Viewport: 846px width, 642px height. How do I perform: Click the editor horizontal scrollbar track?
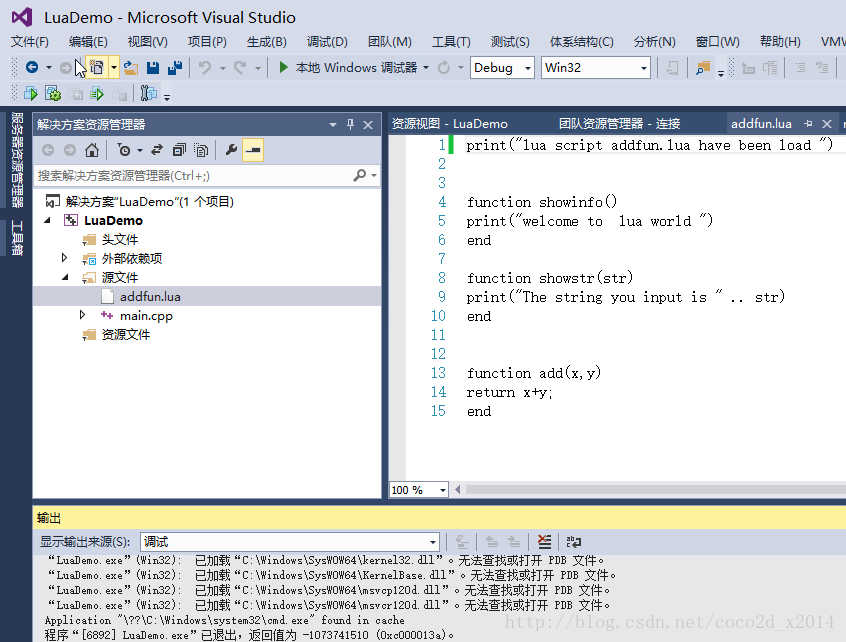655,489
